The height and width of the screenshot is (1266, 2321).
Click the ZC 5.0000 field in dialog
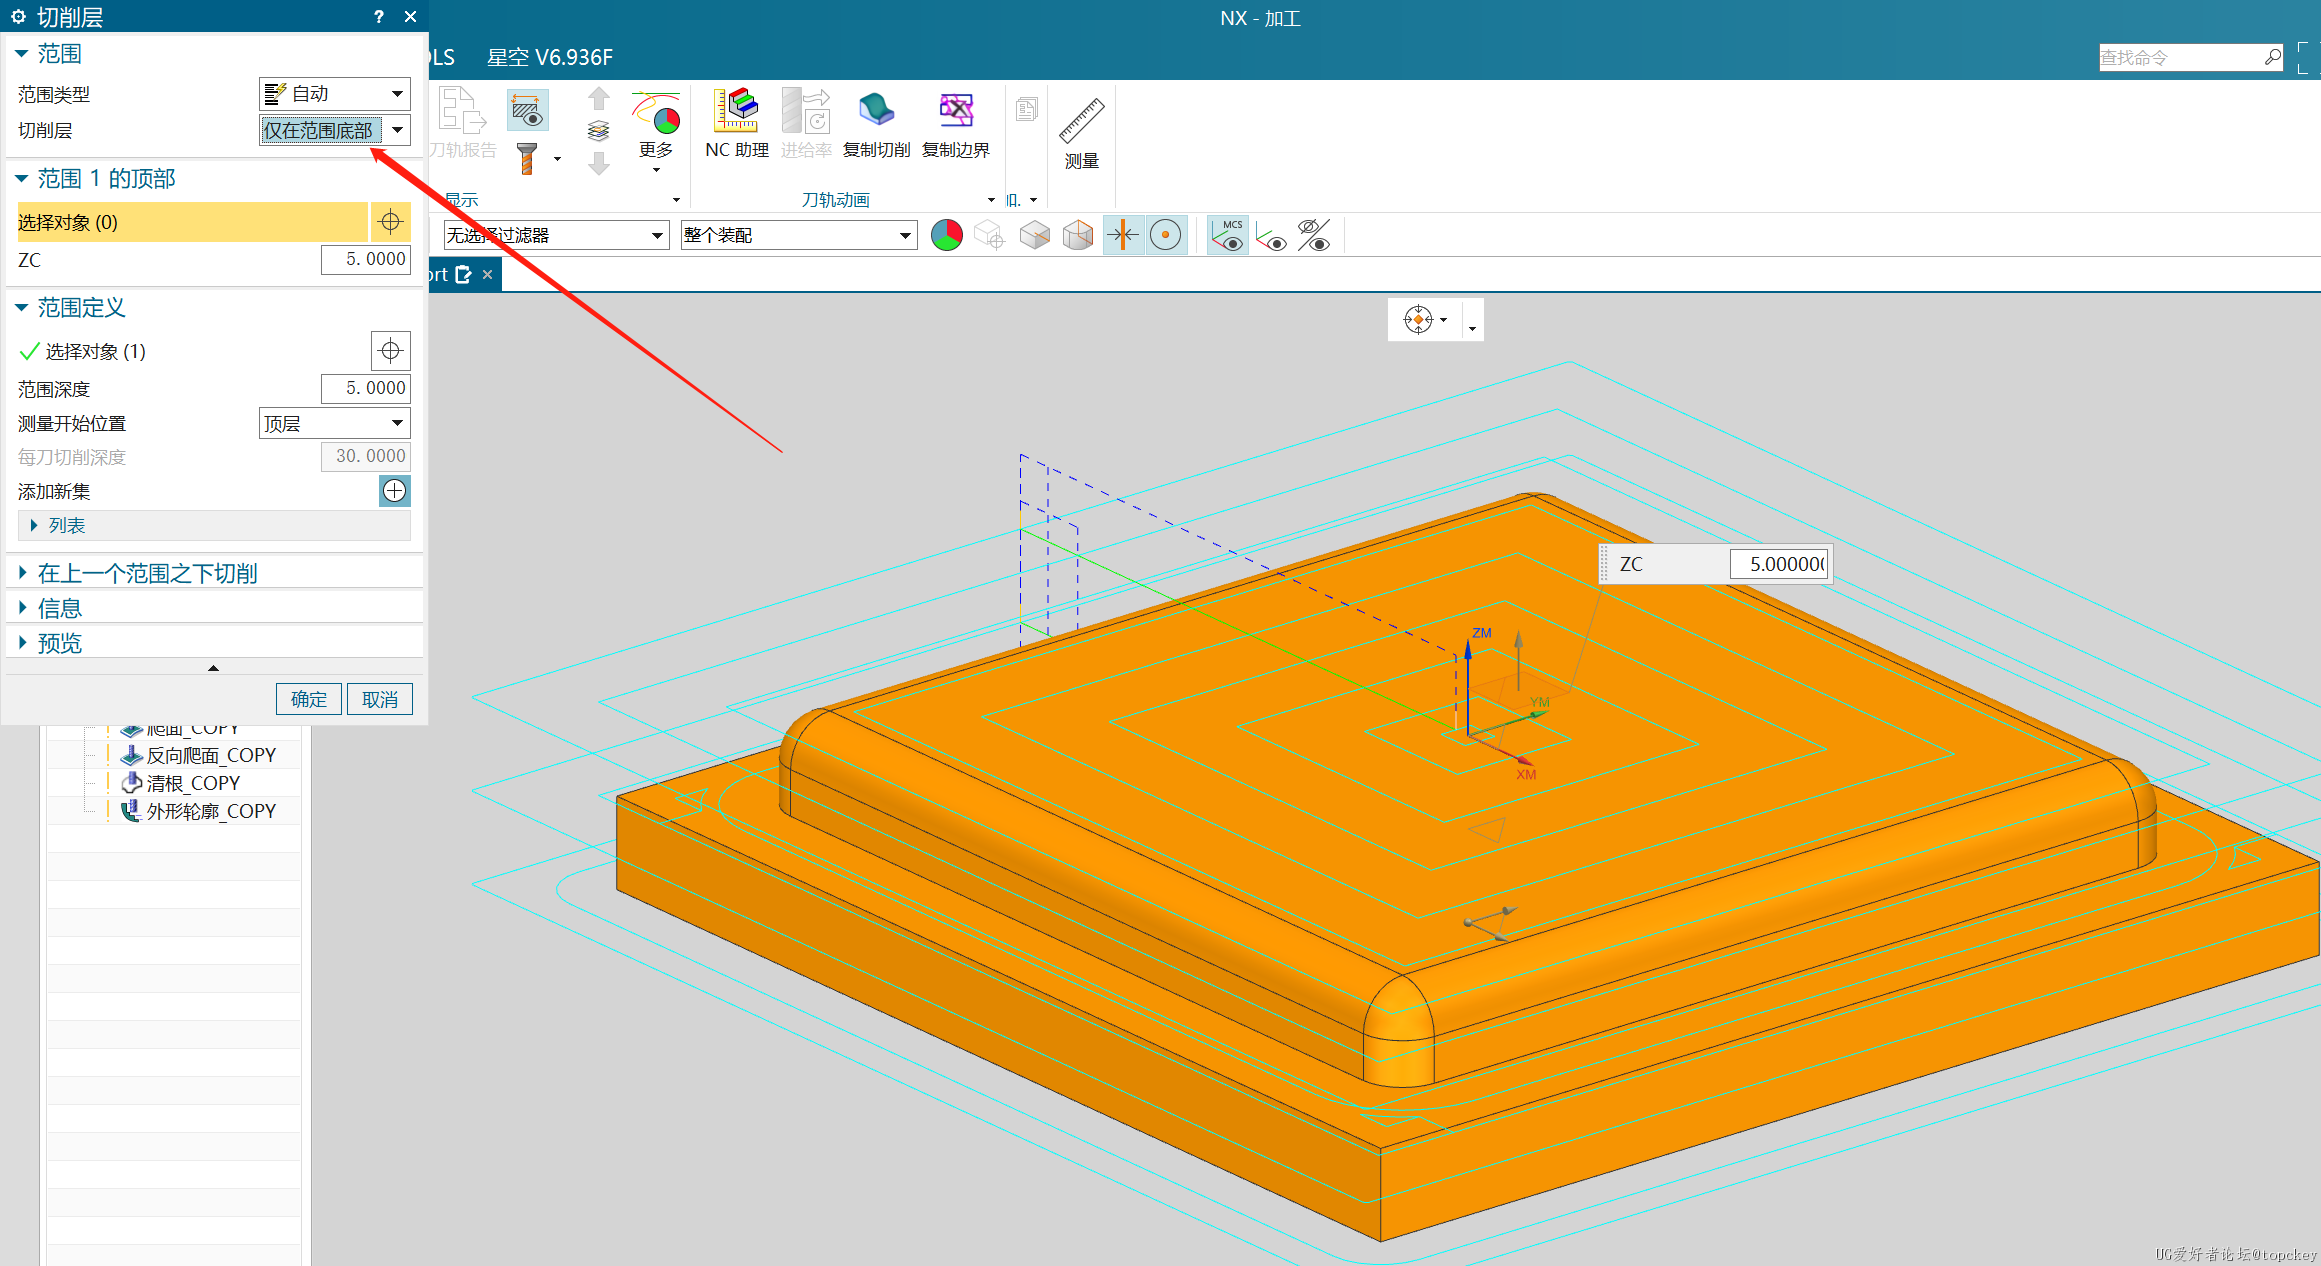[x=366, y=259]
